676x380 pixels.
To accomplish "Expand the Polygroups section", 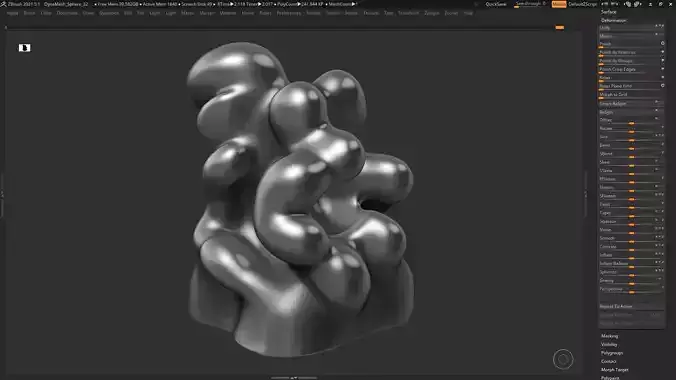I will coord(612,353).
